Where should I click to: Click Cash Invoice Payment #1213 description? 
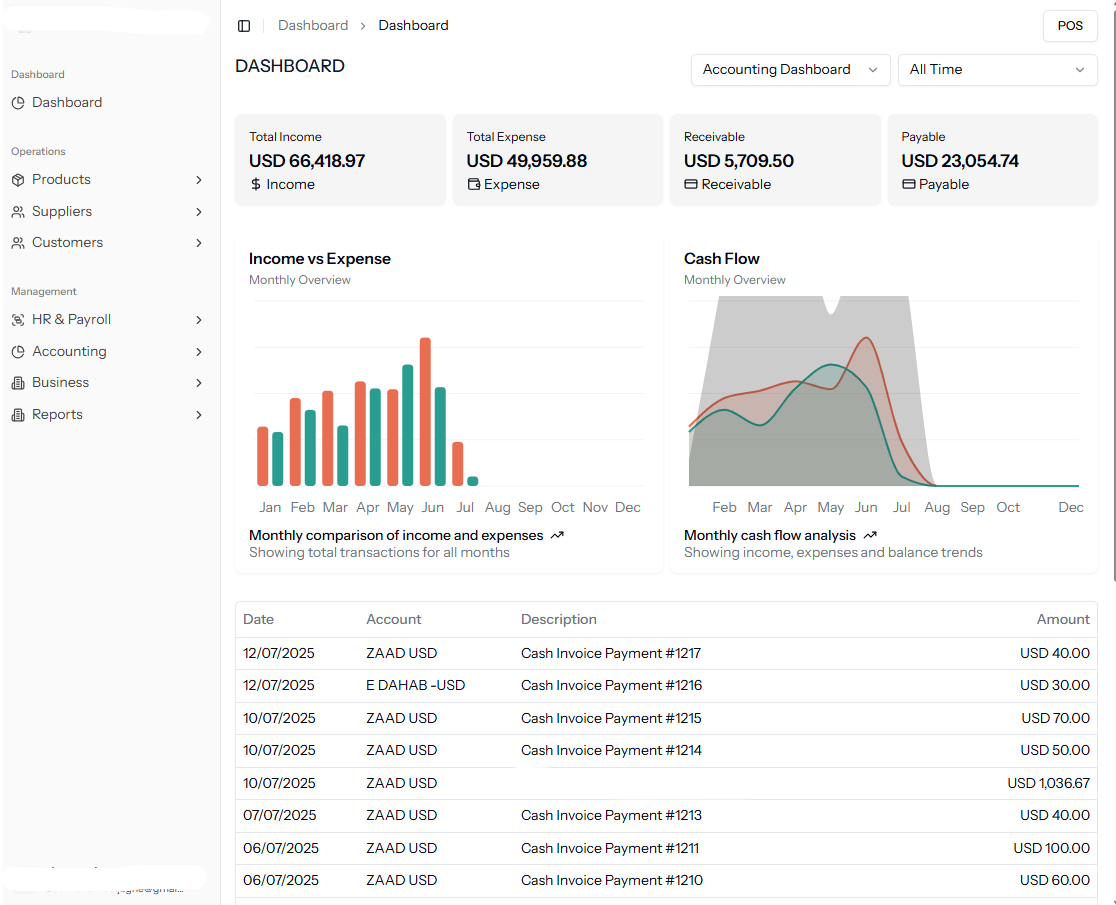pyautogui.click(x=611, y=815)
